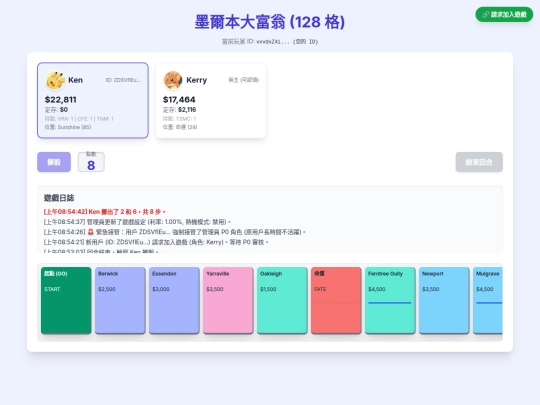Viewport: 540px width, 405px height.
Task: Click the grey end turn button
Action: click(479, 162)
